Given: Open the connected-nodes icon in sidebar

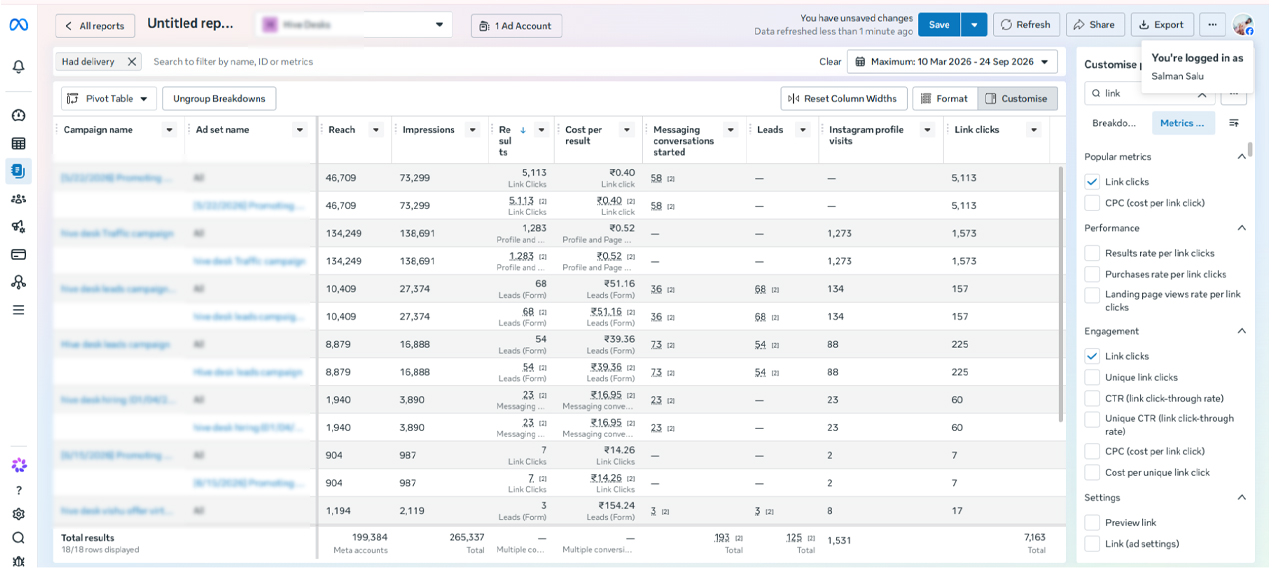Looking at the screenshot, I should (x=18, y=282).
